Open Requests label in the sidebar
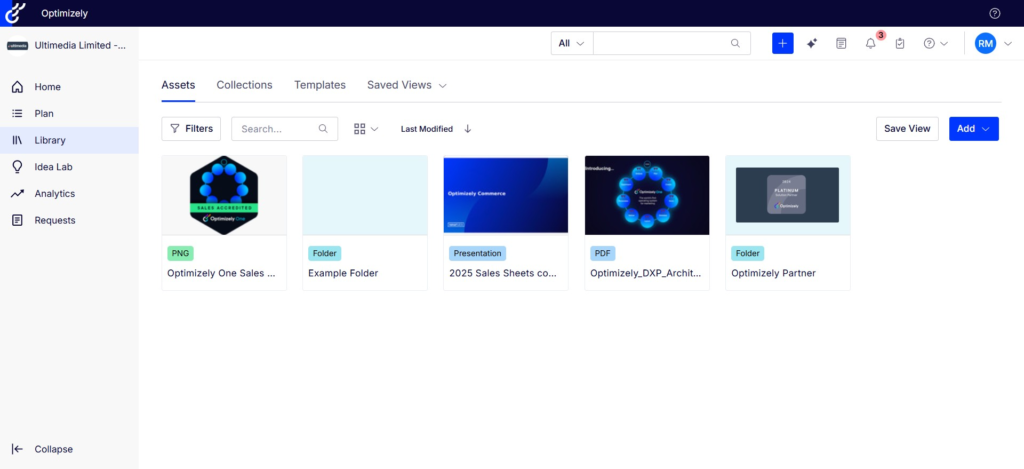Image resolution: width=1024 pixels, height=469 pixels. [x=55, y=221]
